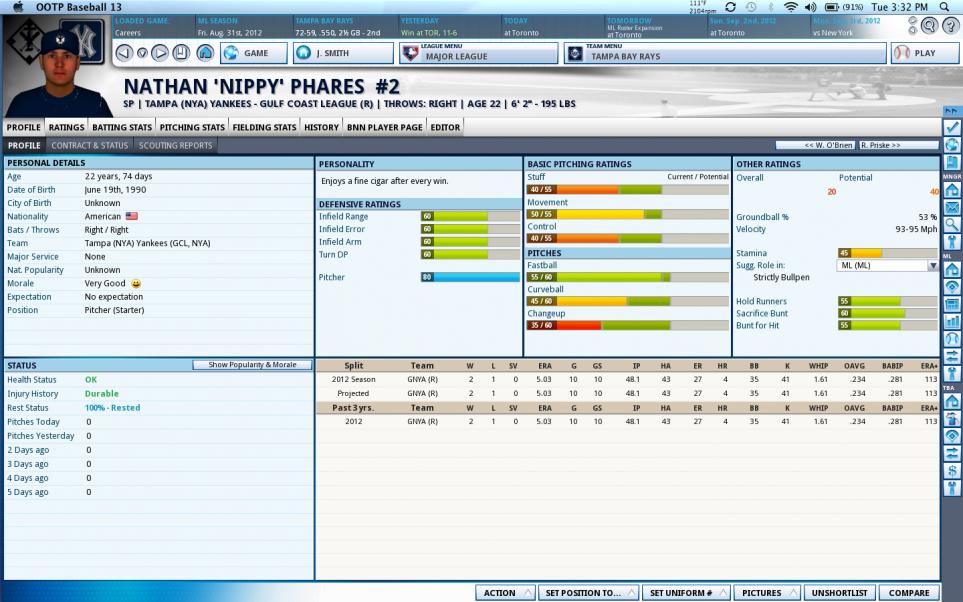Open the TAMPA BAY RAYS team menu
This screenshot has height=602, width=963.
[725, 53]
